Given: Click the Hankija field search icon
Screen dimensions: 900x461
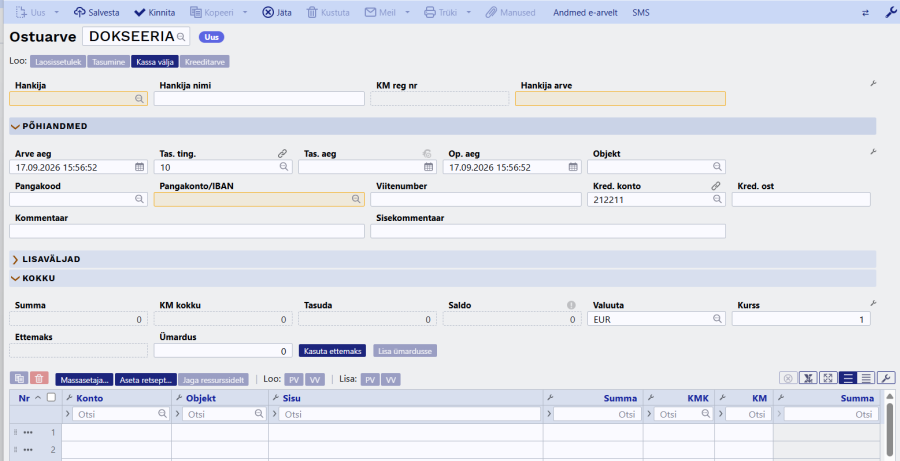Looking at the screenshot, I should point(139,99).
